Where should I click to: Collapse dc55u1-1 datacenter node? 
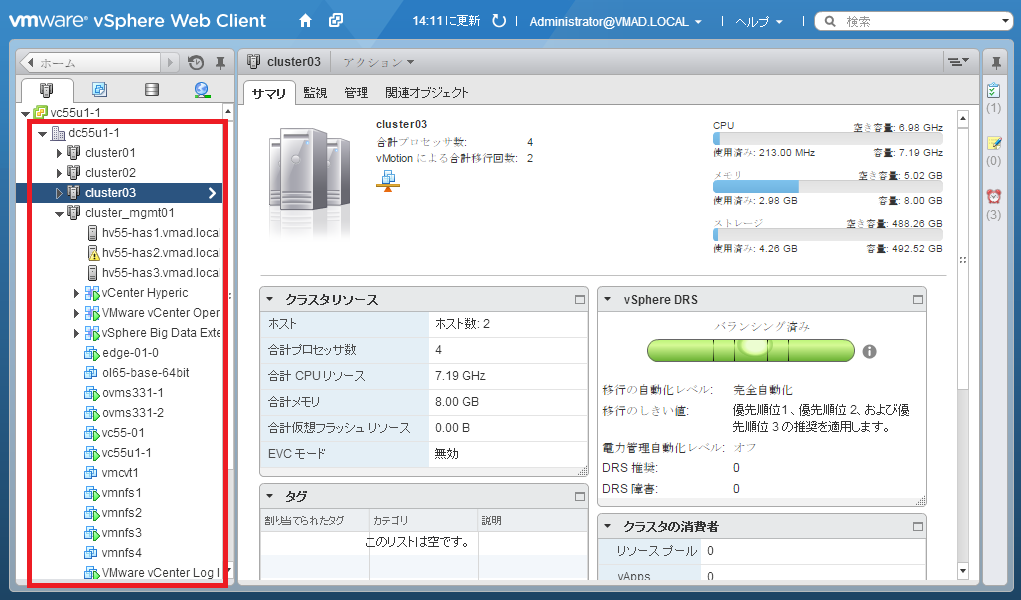tap(42, 134)
